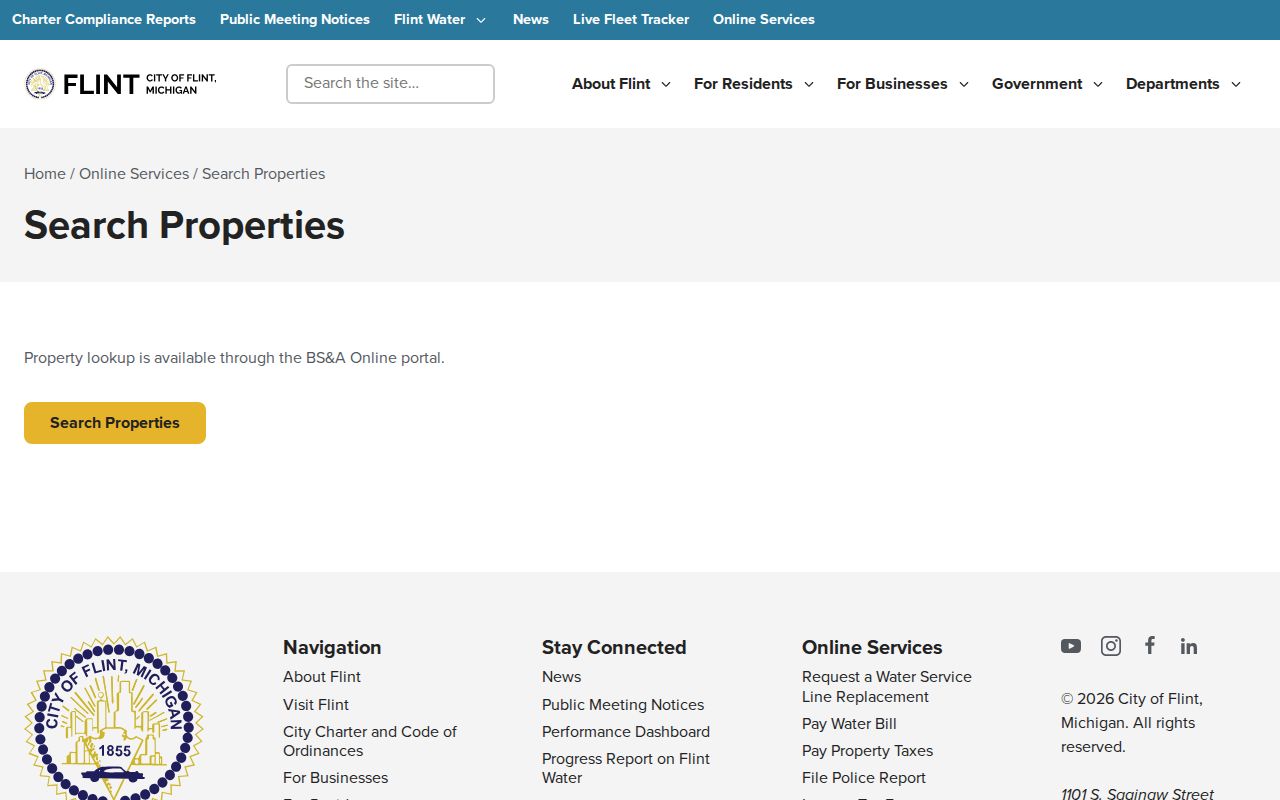
Task: Open City Charter and Code of Ordinances
Action: 370,741
